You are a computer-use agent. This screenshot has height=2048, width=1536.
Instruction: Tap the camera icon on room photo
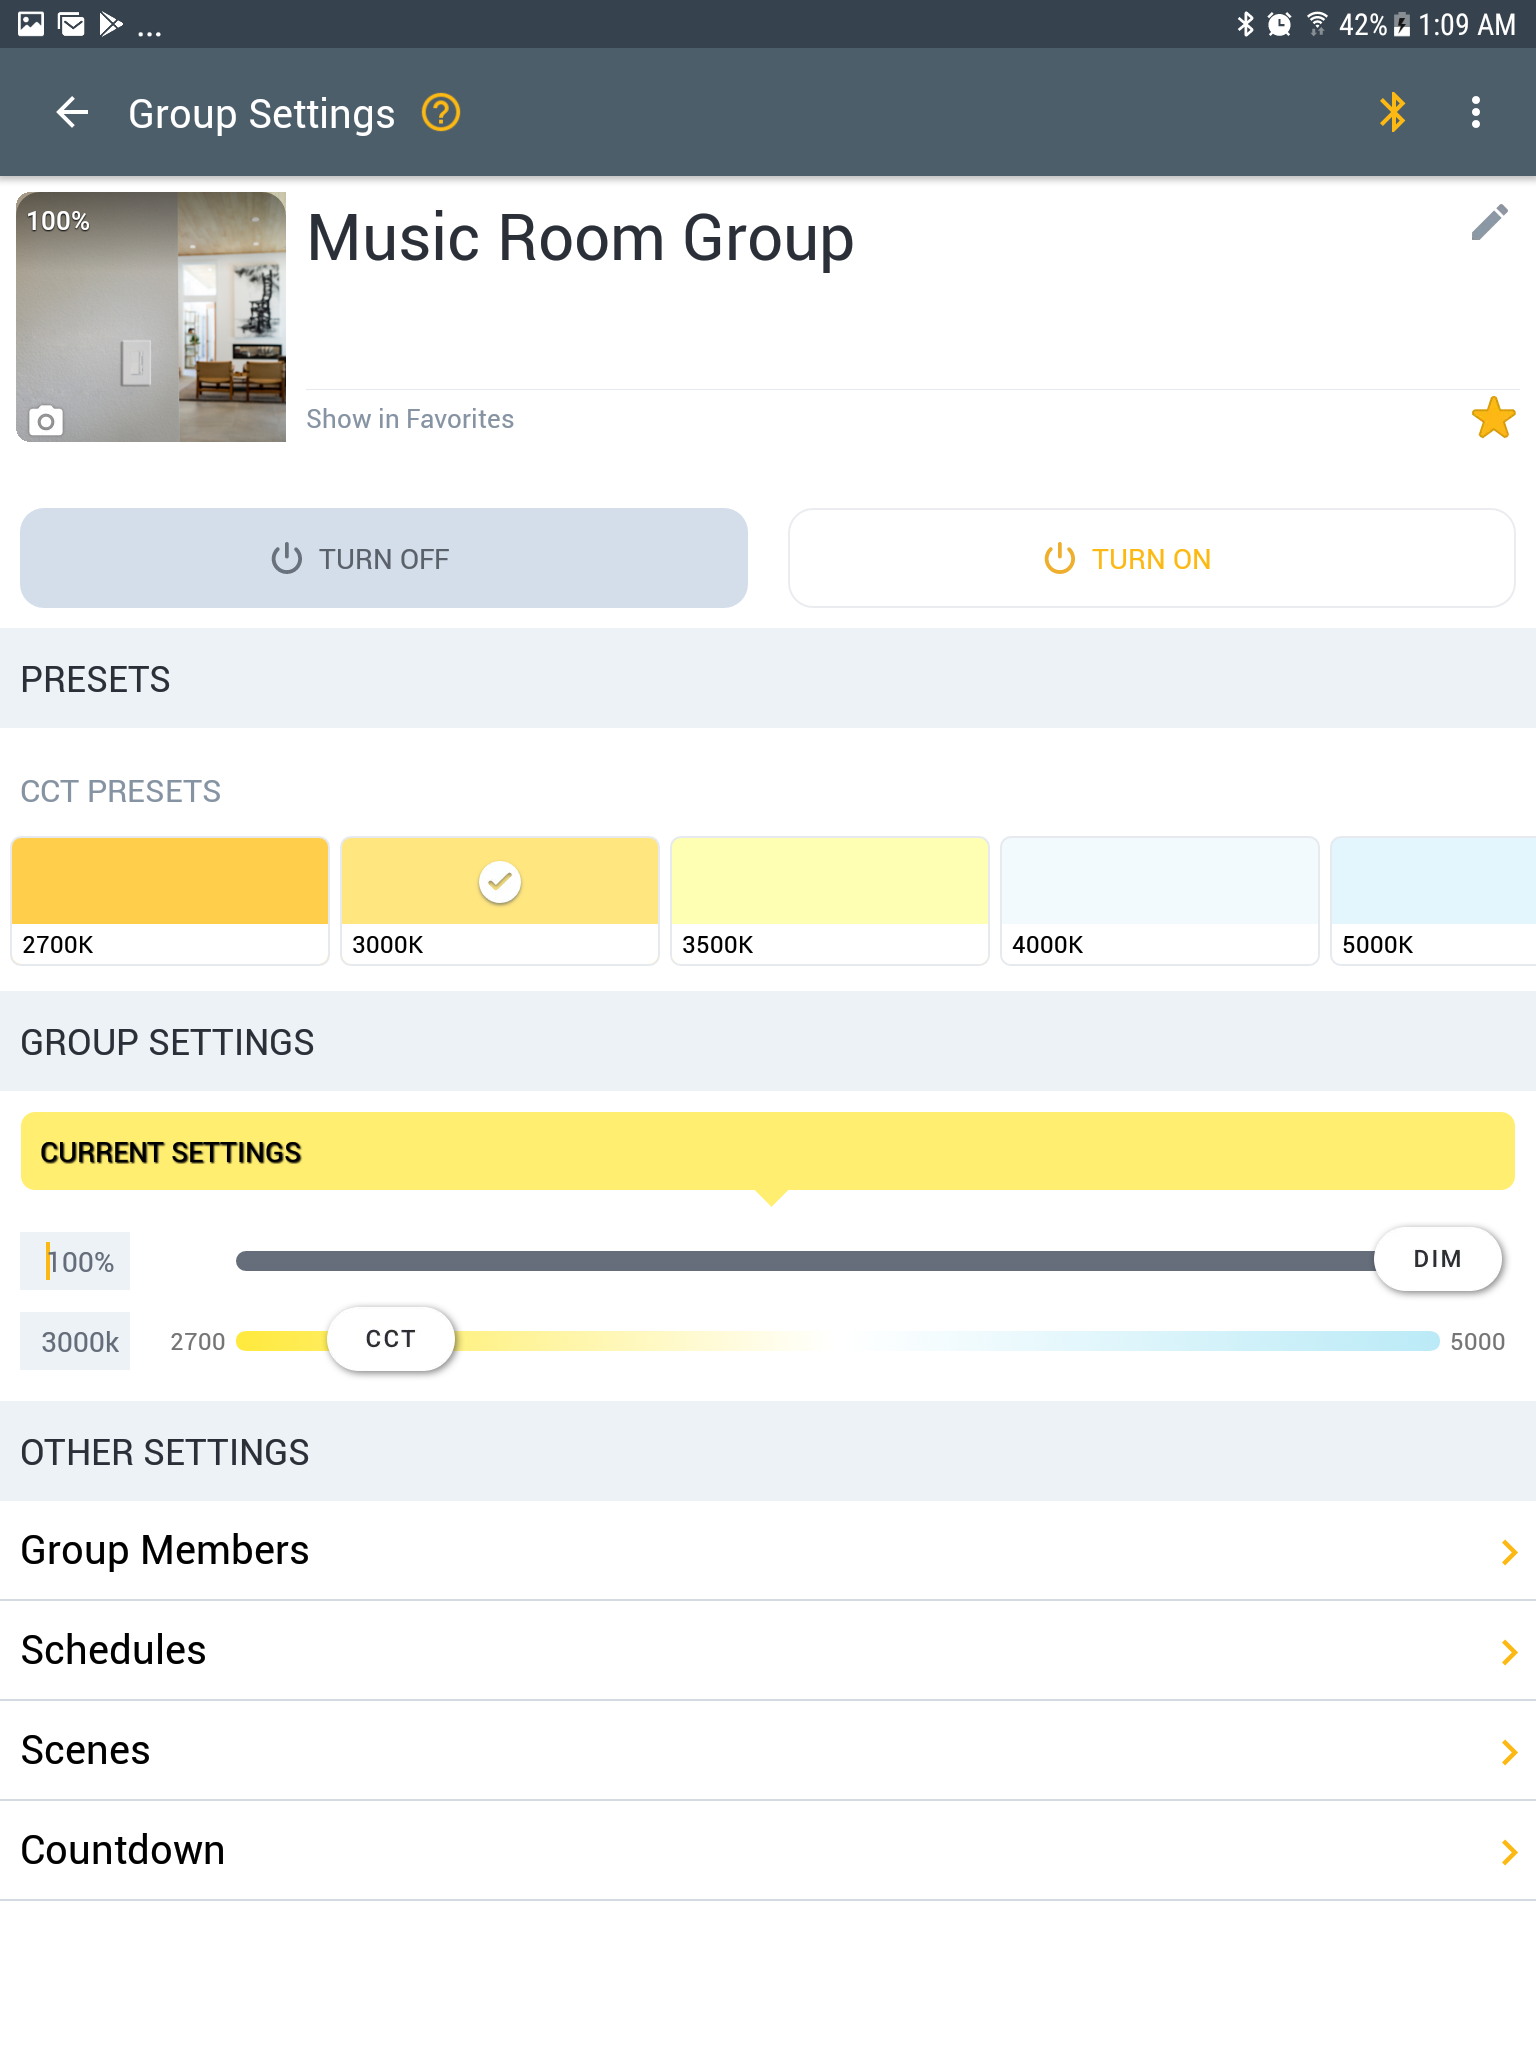click(45, 421)
